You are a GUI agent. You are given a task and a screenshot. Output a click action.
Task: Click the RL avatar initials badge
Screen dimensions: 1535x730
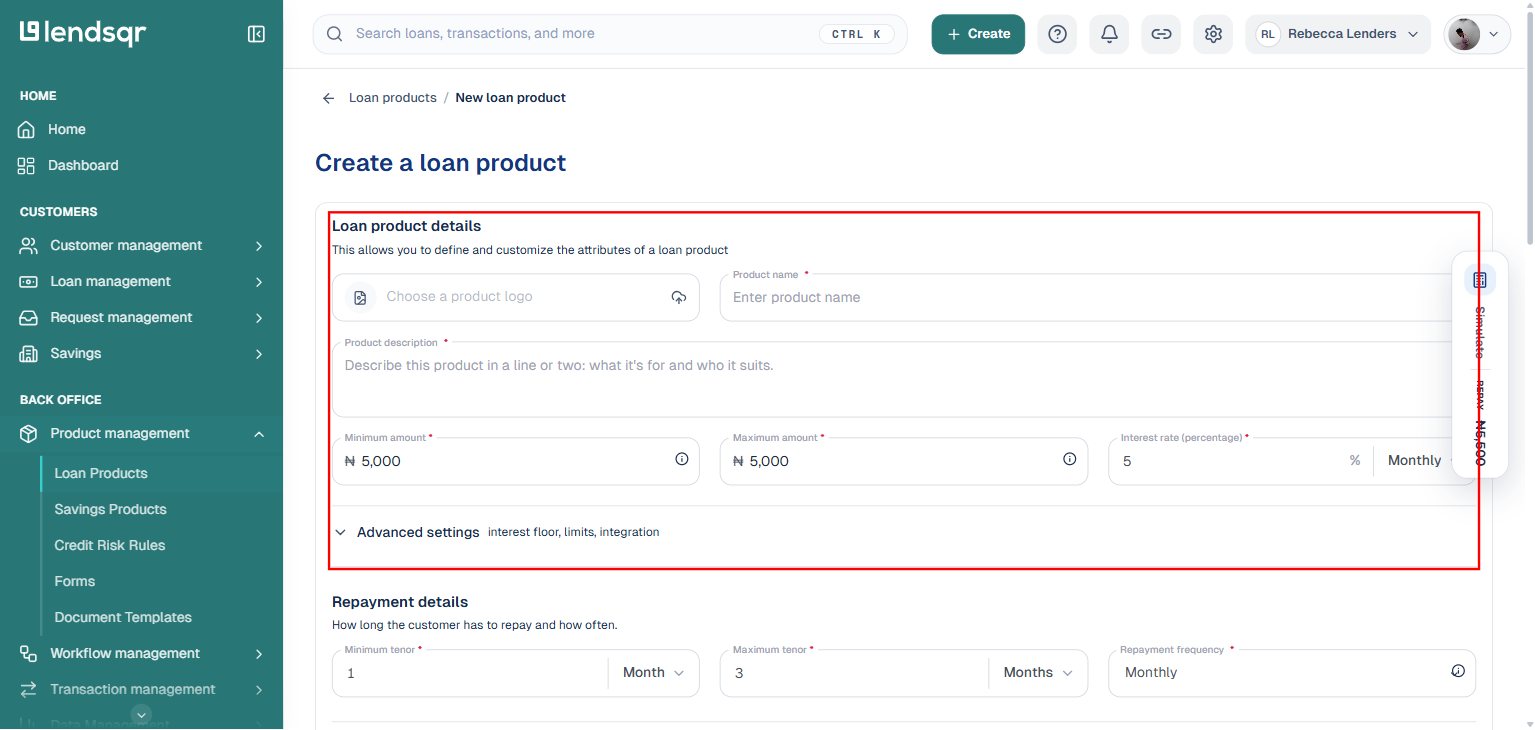[1268, 34]
